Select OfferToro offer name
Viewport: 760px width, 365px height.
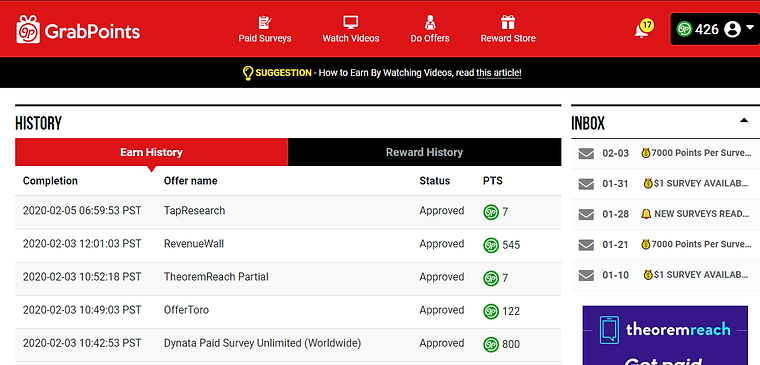tap(186, 310)
